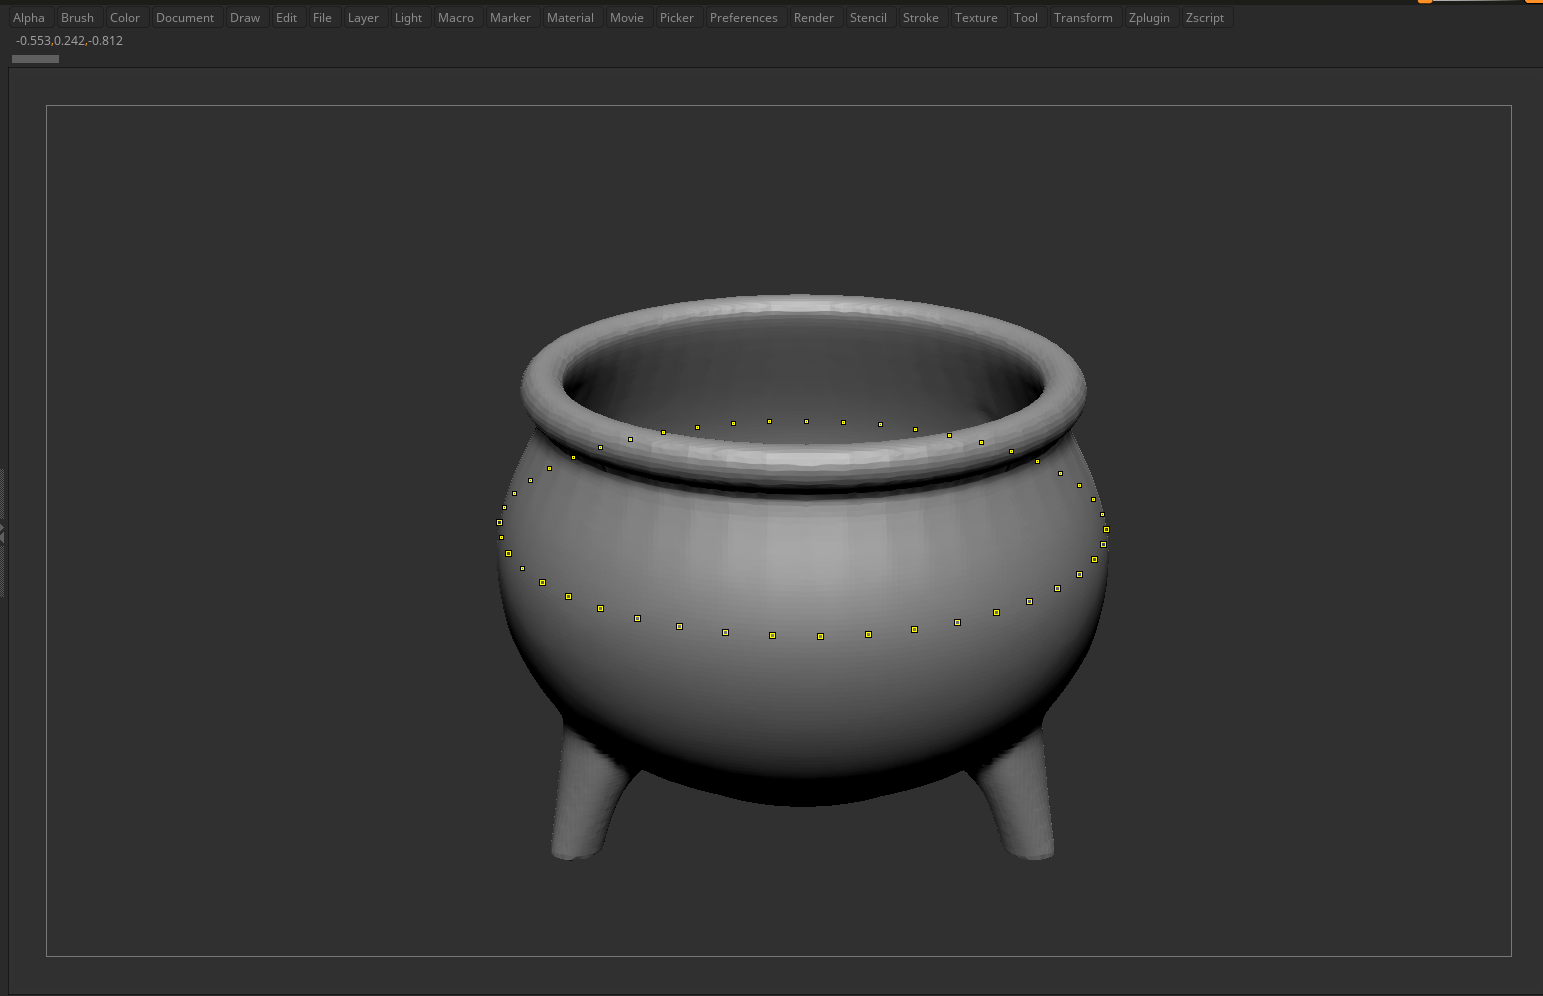Open the Draw menu
The width and height of the screenshot is (1543, 996).
(x=245, y=18)
